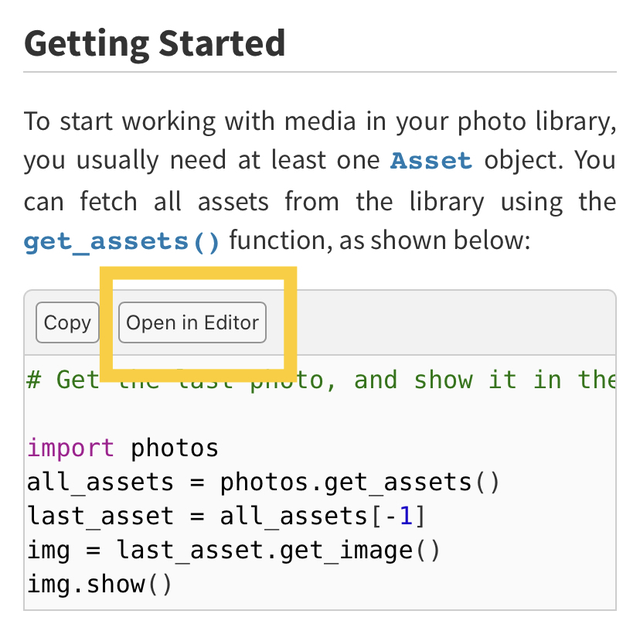
Task: Click the 'all_assets = photos.get_assets()' line
Action: [263, 482]
